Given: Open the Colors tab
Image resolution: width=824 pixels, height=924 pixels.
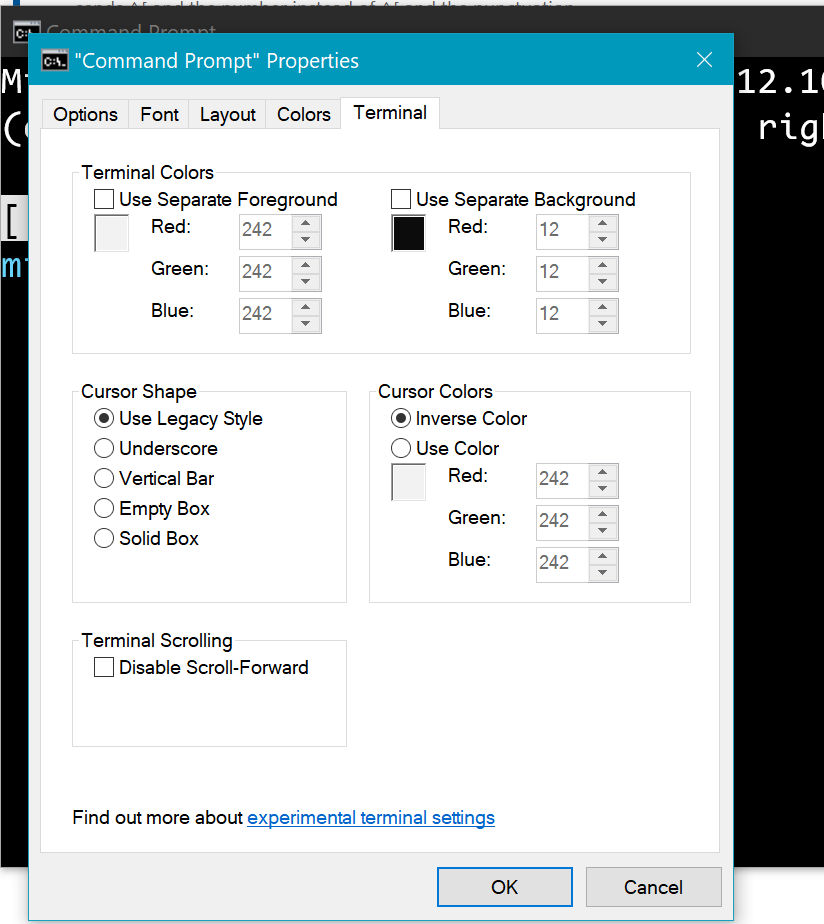Looking at the screenshot, I should [x=304, y=114].
